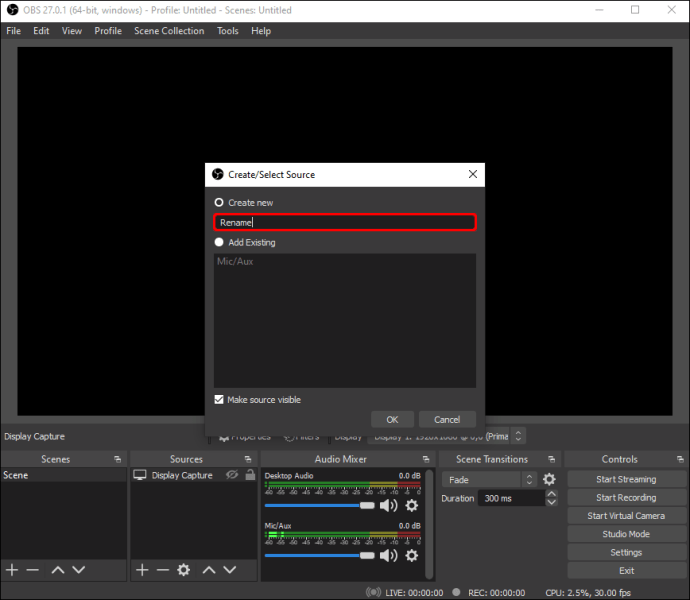The height and width of the screenshot is (600, 690).
Task: Open the Profile menu
Action: pyautogui.click(x=108, y=31)
